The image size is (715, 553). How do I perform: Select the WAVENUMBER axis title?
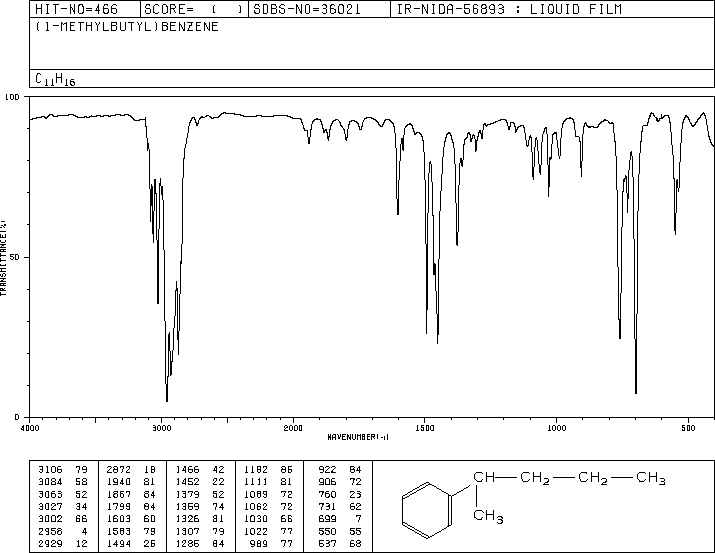(358, 437)
